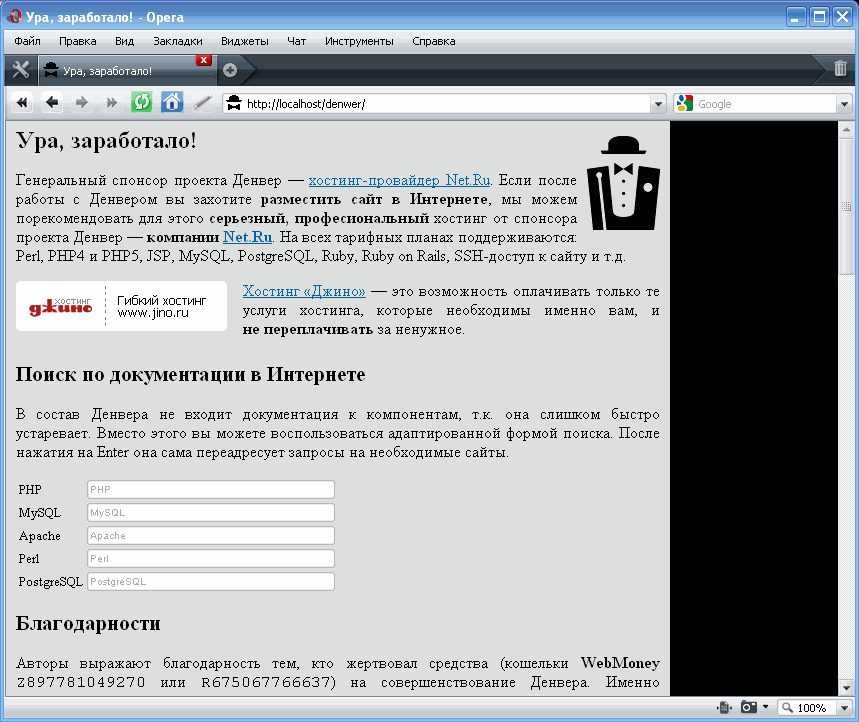
Task: Click the Google search engine icon
Action: pos(685,103)
